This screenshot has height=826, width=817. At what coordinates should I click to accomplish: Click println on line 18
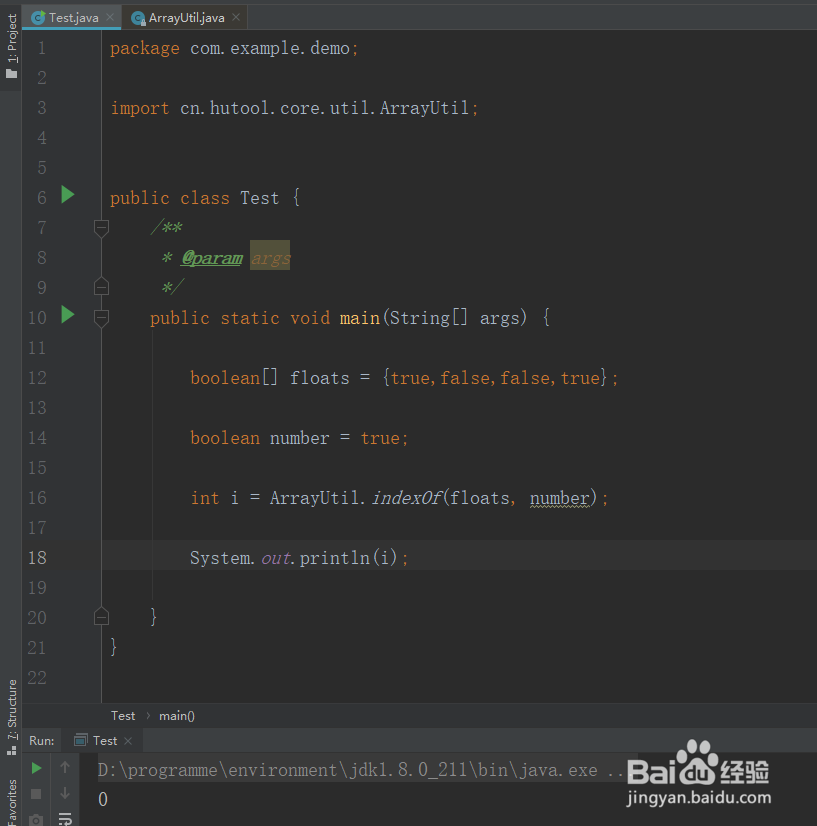[334, 558]
